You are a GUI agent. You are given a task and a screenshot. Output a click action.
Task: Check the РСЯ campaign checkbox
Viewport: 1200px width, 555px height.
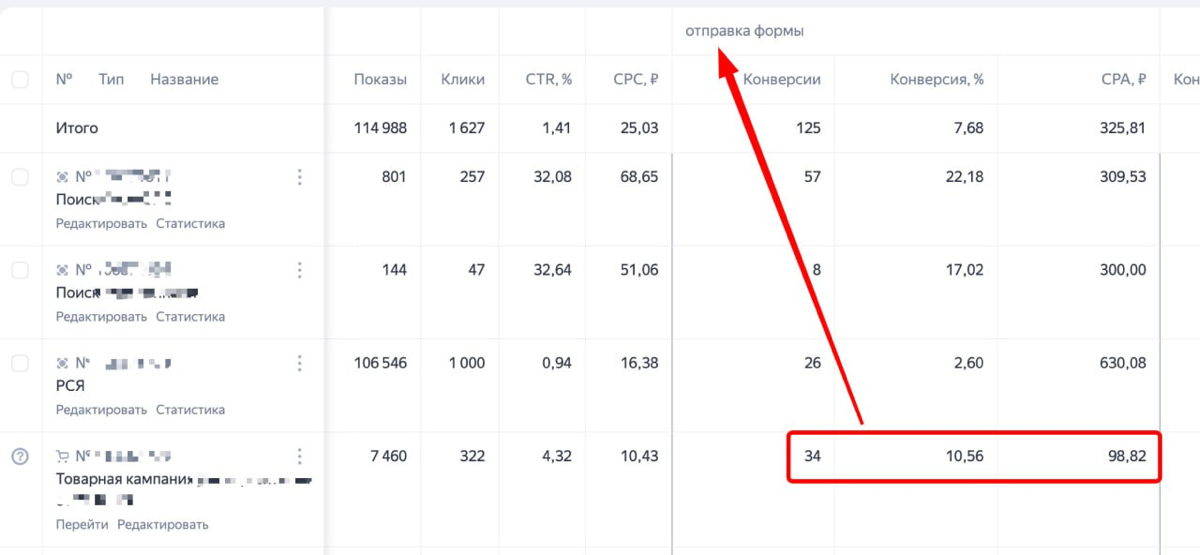tap(20, 363)
